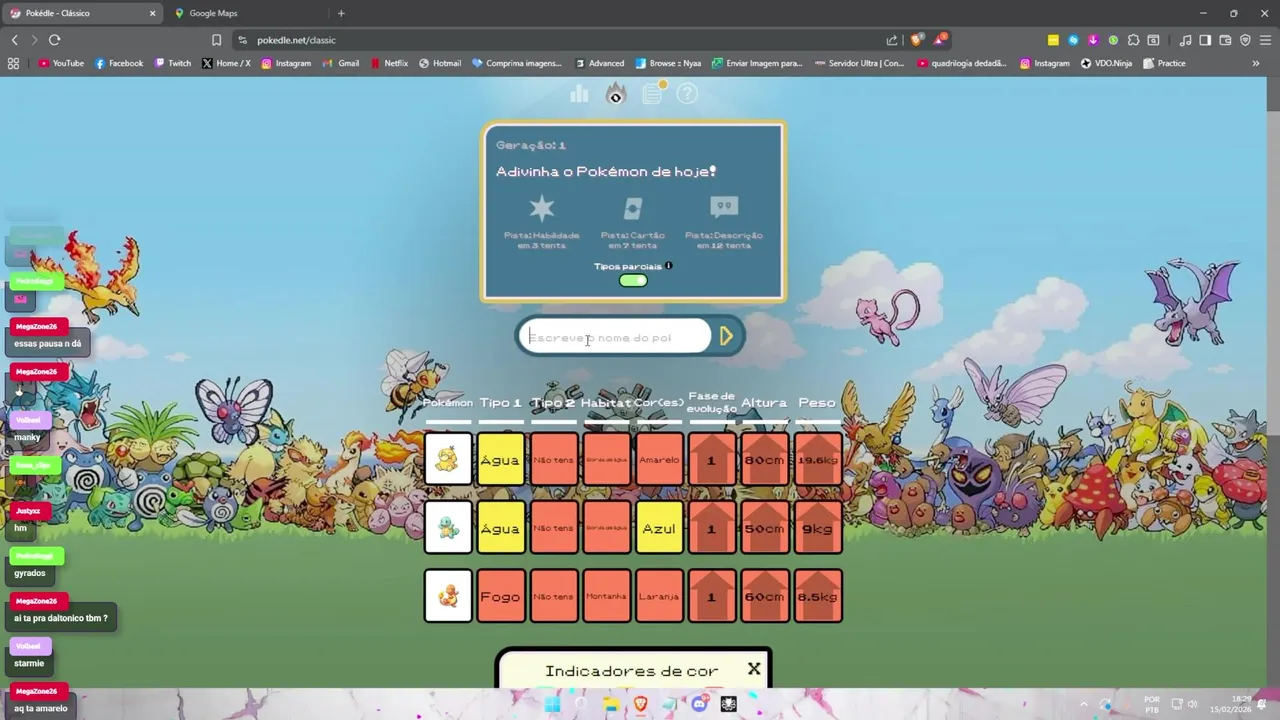
Task: Open Brave Rewards triangle icon
Action: 940,39
